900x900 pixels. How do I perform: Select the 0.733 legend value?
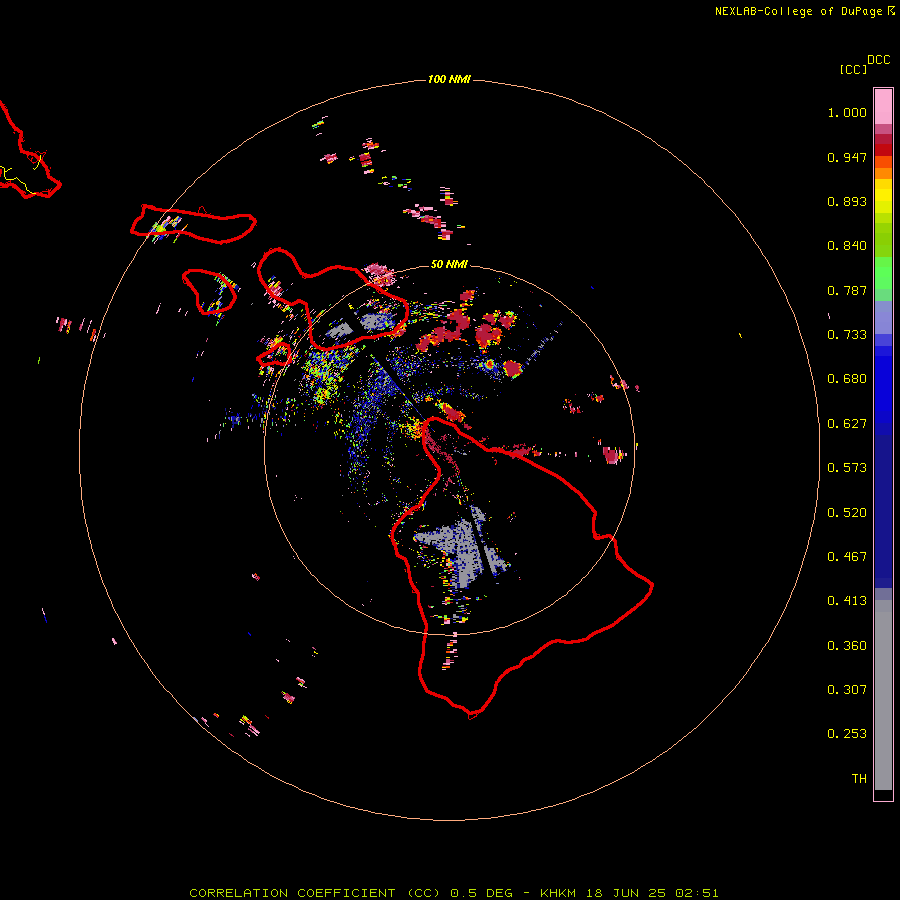(847, 335)
